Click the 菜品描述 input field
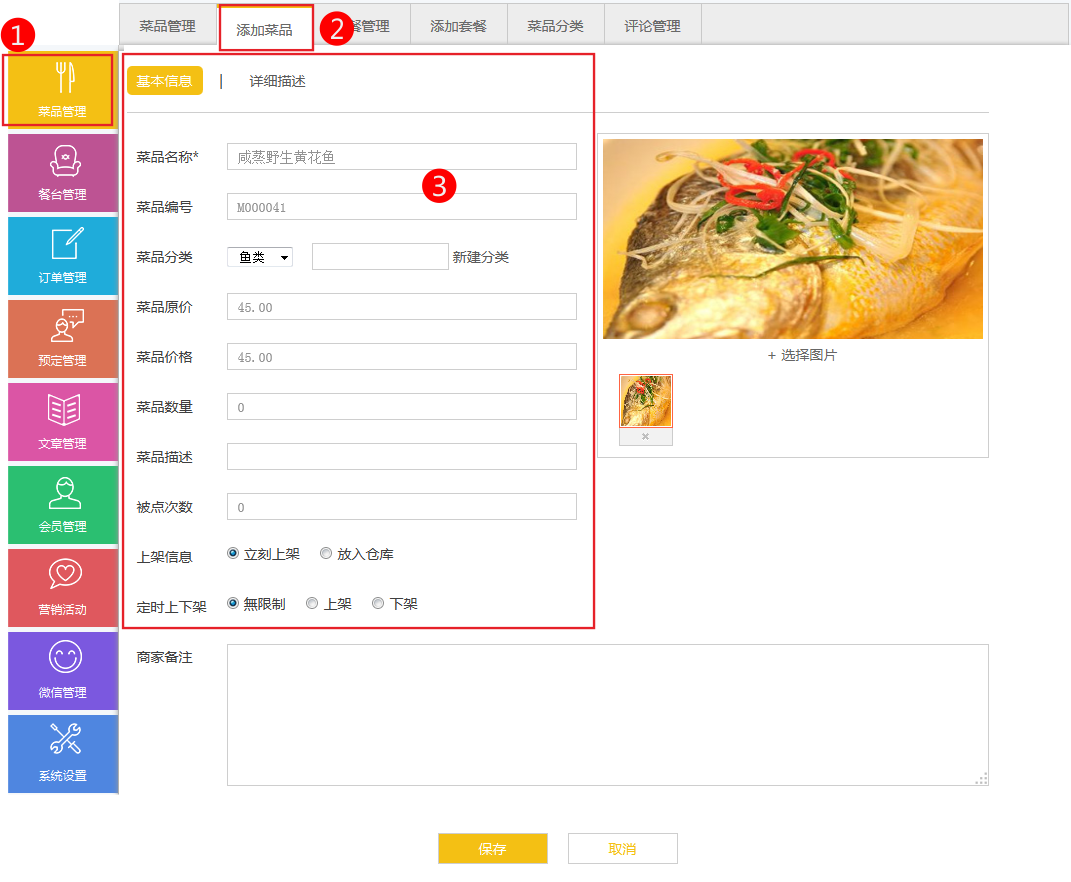The image size is (1071, 882). 401,456
